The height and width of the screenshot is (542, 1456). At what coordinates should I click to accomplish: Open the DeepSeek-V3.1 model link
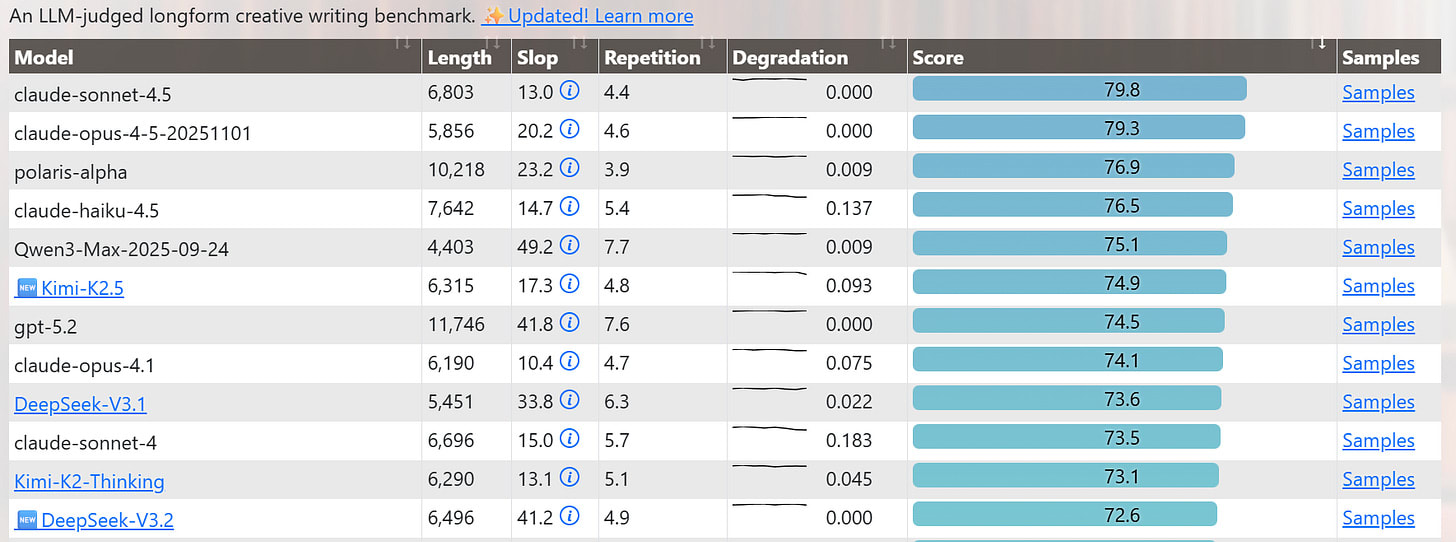(x=80, y=404)
